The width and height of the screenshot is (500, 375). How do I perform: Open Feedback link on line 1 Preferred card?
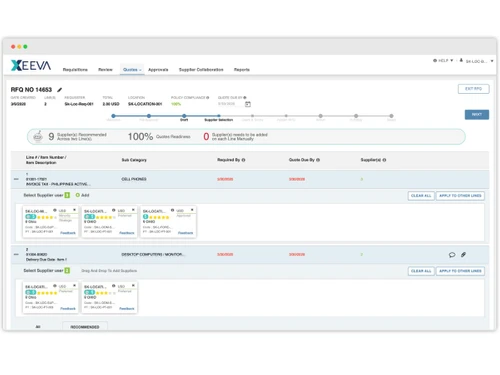pos(127,233)
